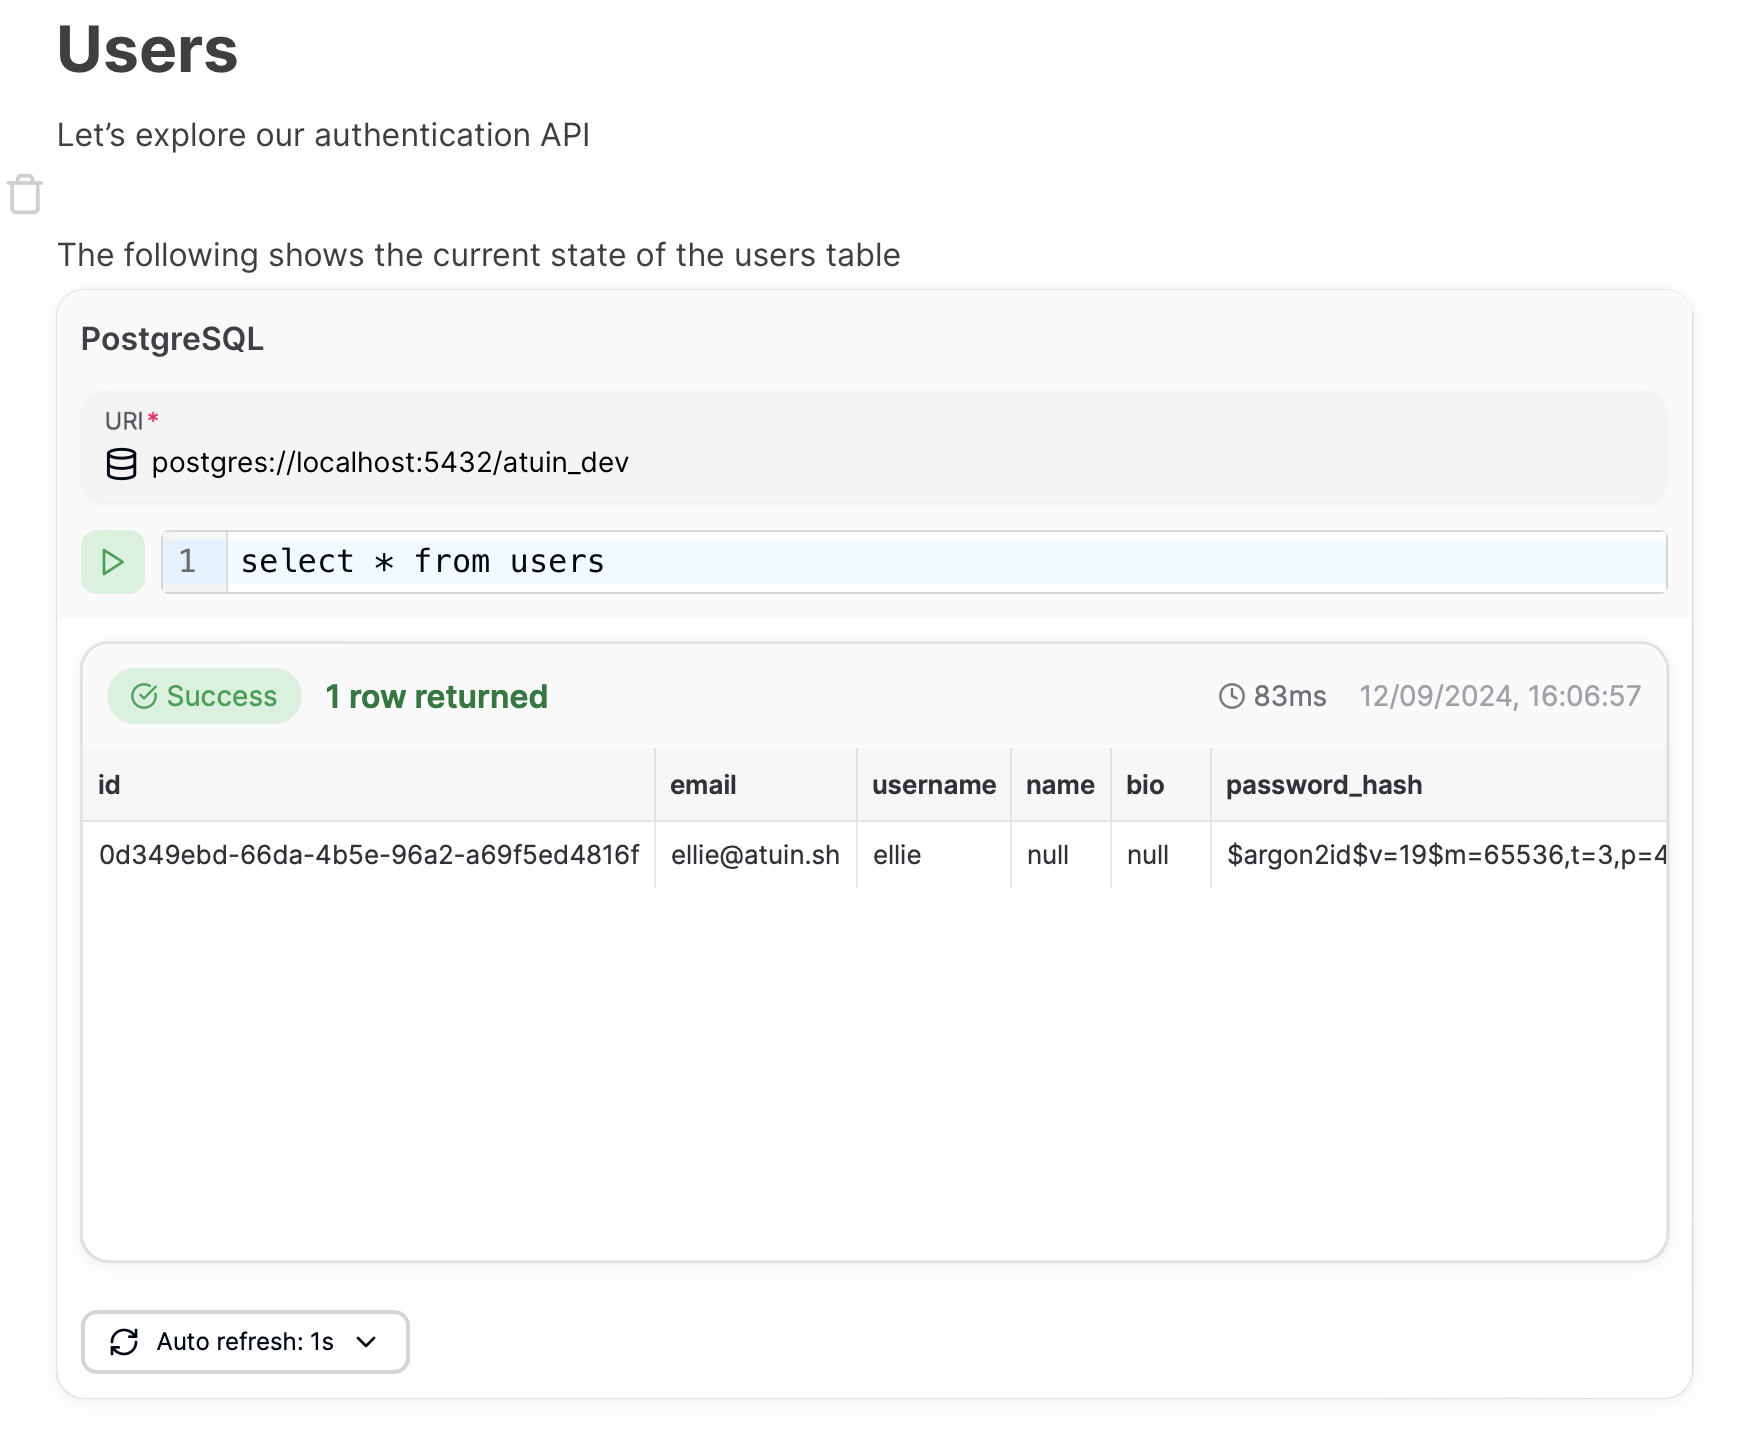
Task: Click the ellie@atuin.sh email cell
Action: pos(755,855)
